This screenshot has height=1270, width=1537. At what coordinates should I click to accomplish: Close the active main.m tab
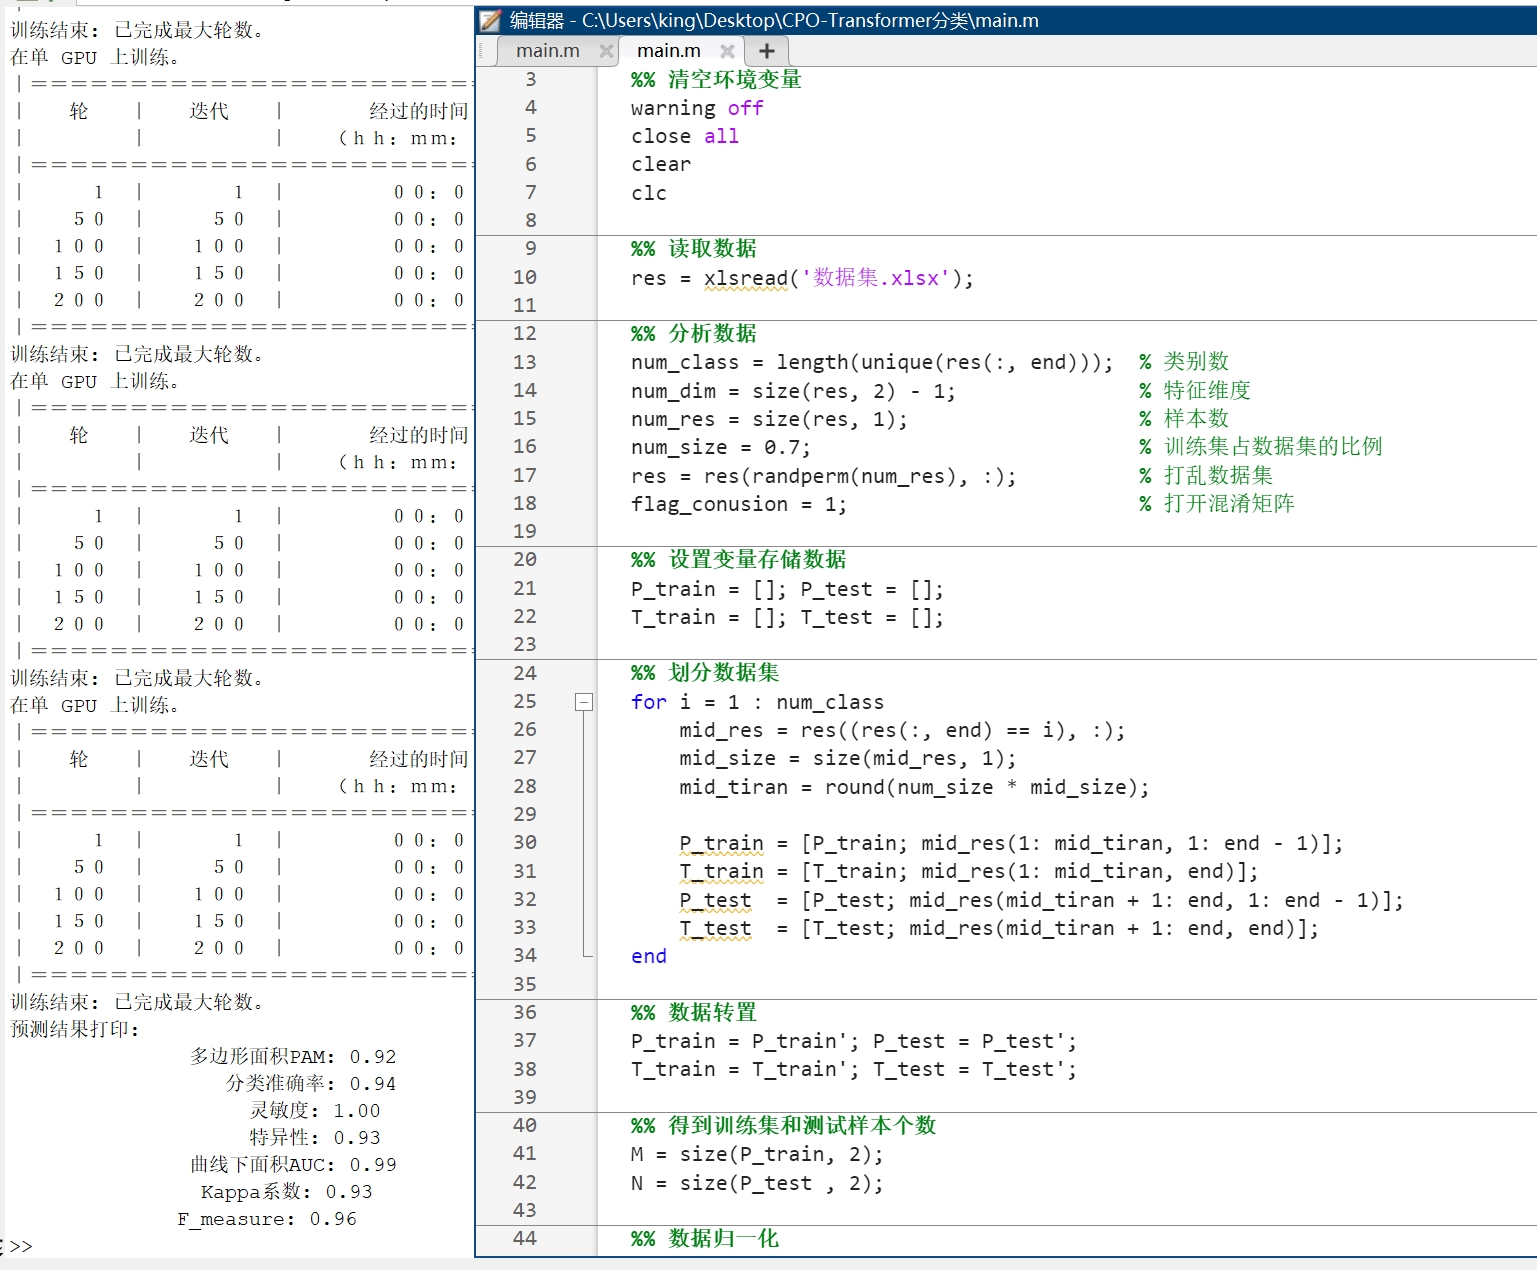[727, 51]
